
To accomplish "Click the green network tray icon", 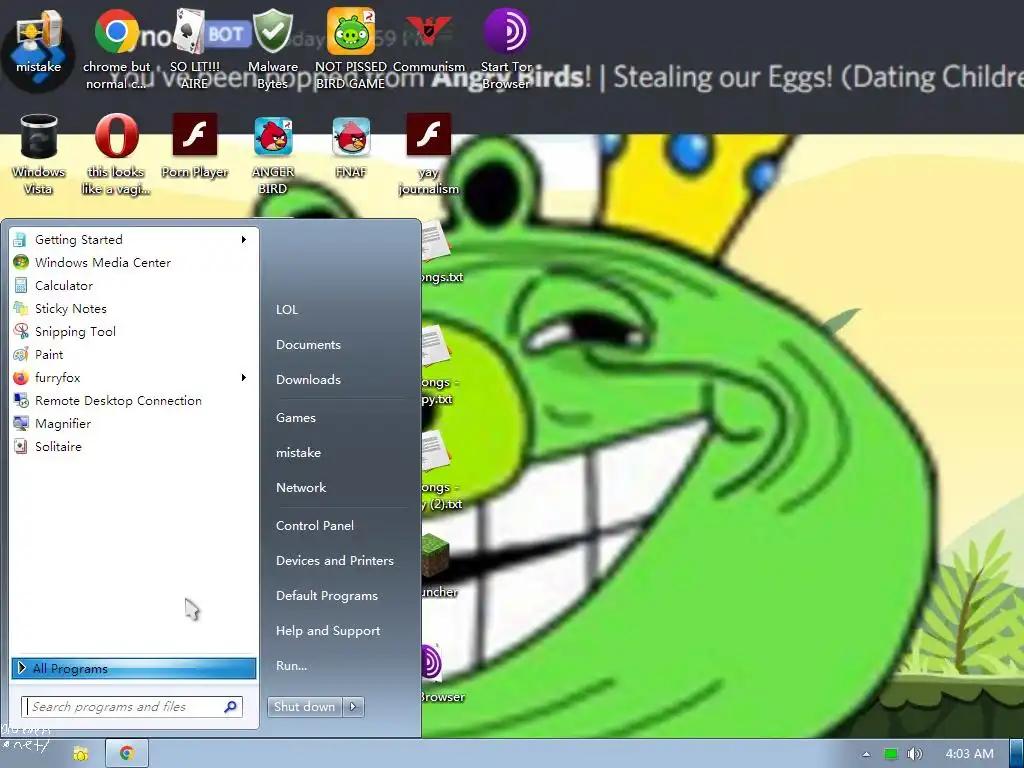I will coord(891,754).
